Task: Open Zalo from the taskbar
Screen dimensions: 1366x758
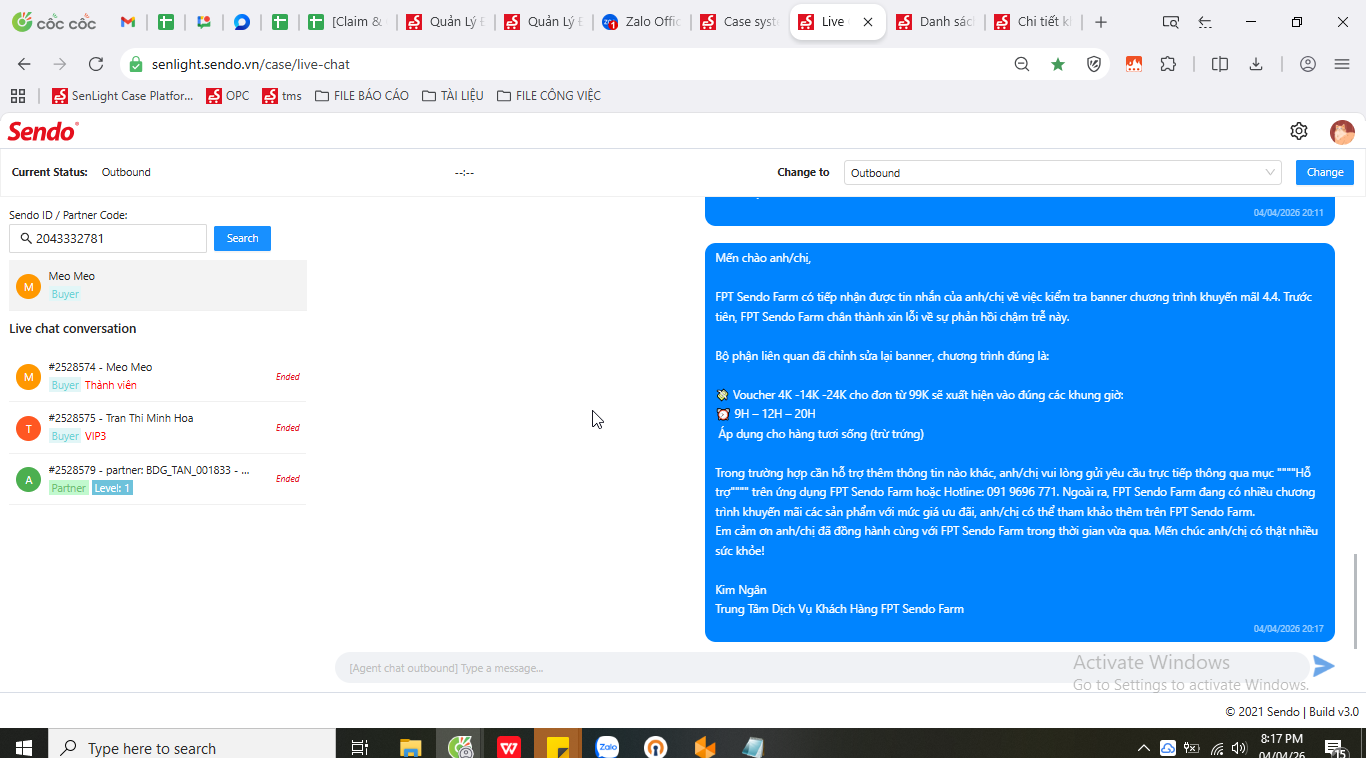Action: tap(607, 747)
